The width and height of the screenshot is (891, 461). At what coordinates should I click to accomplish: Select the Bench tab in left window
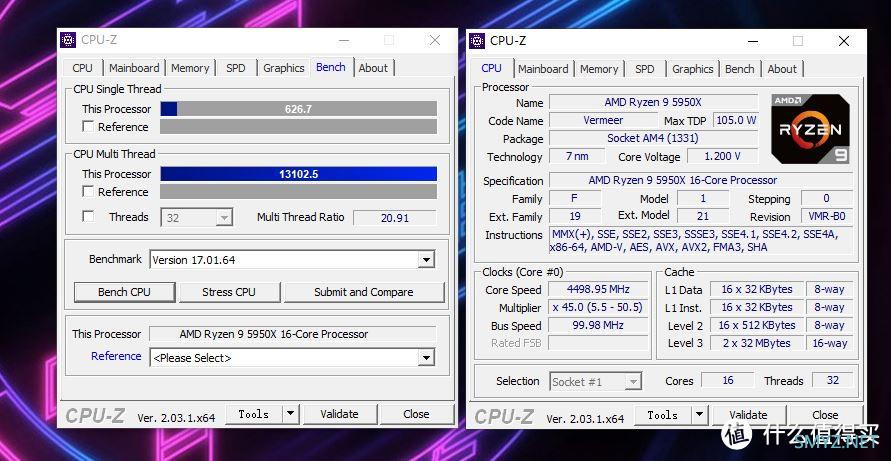pos(331,67)
